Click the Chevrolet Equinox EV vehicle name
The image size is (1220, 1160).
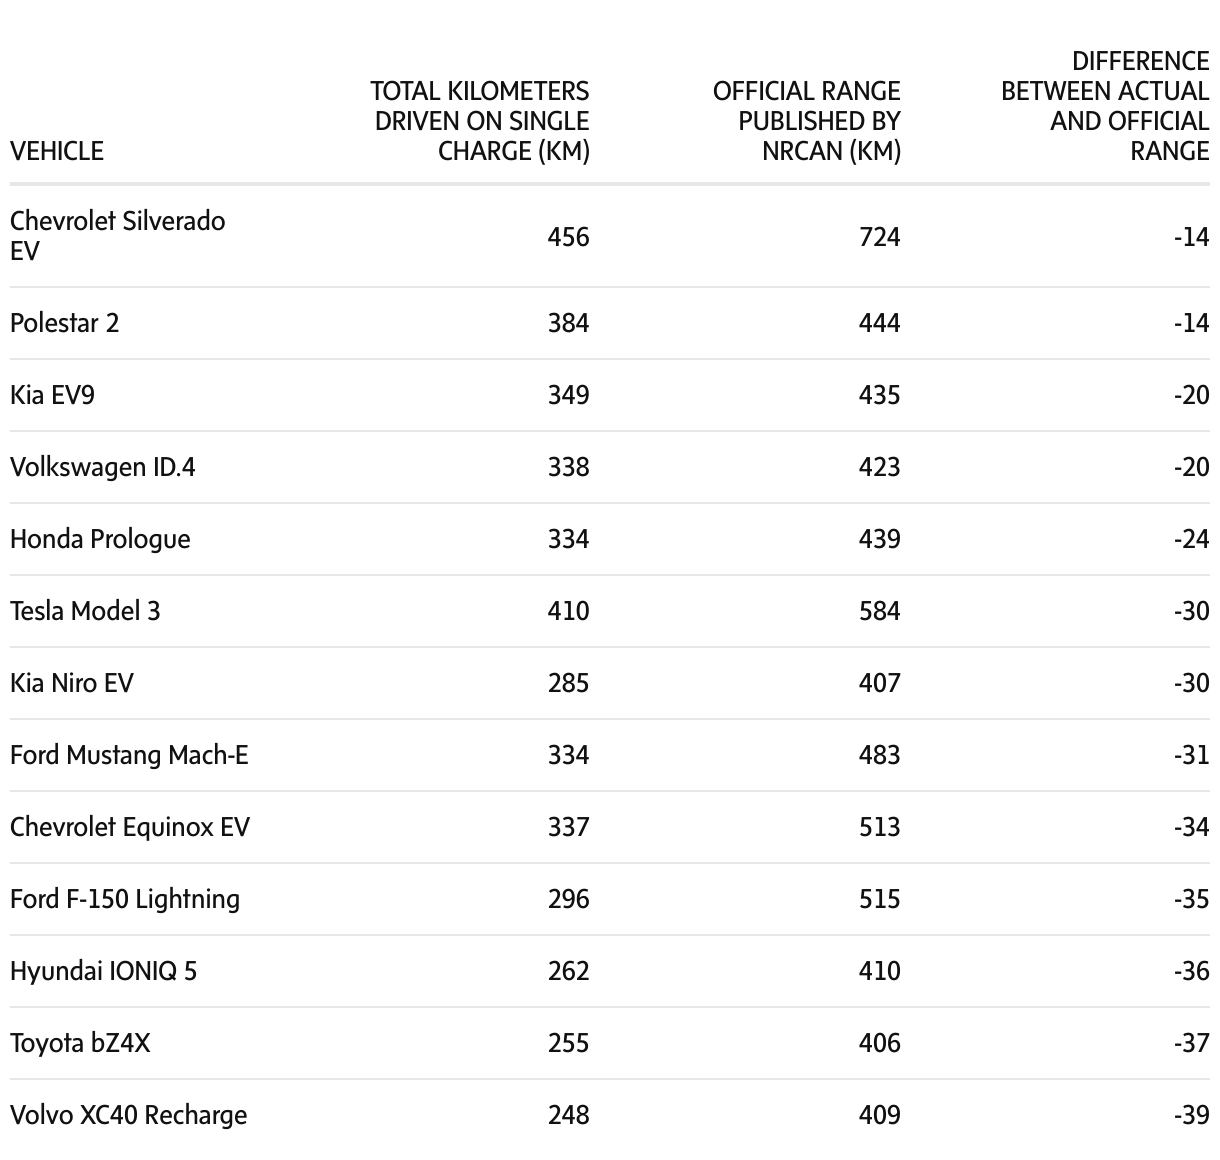130,827
